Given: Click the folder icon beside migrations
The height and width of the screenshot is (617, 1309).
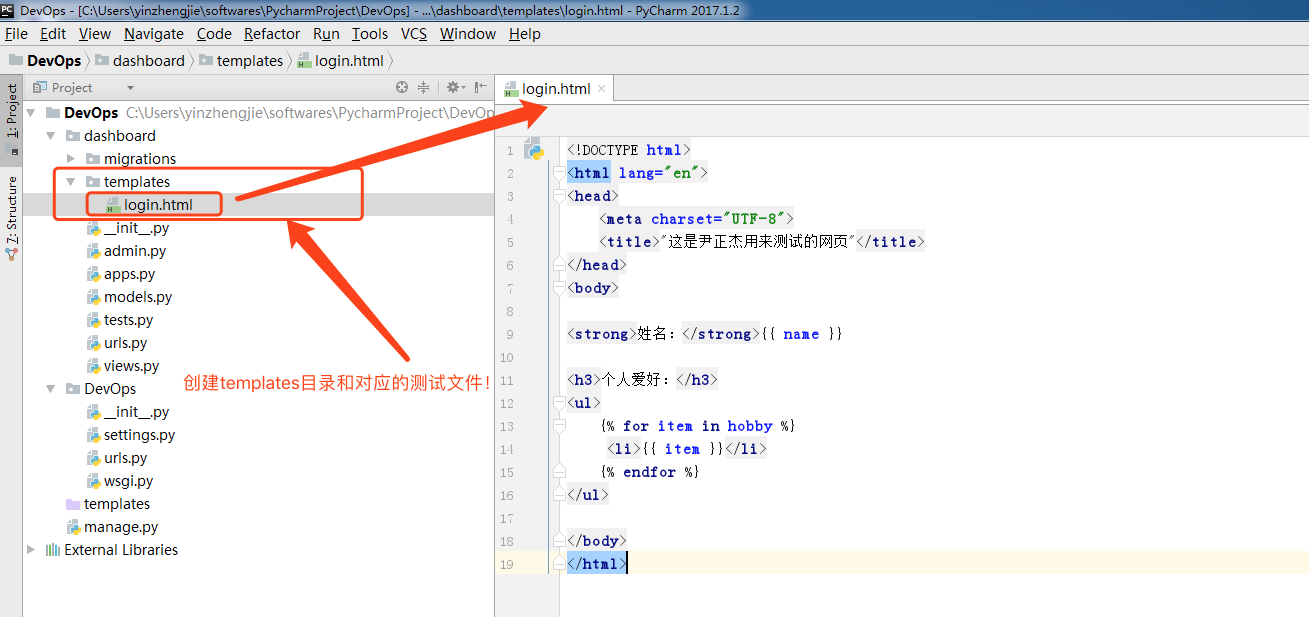Looking at the screenshot, I should click(93, 159).
